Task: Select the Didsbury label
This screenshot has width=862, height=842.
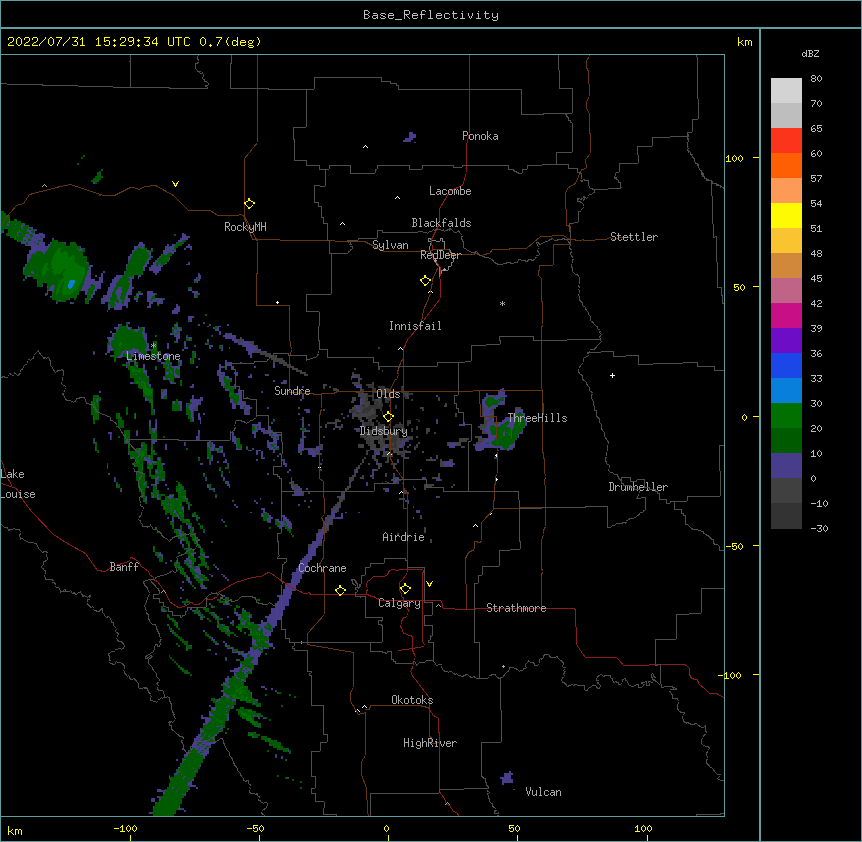Action: coord(384,431)
